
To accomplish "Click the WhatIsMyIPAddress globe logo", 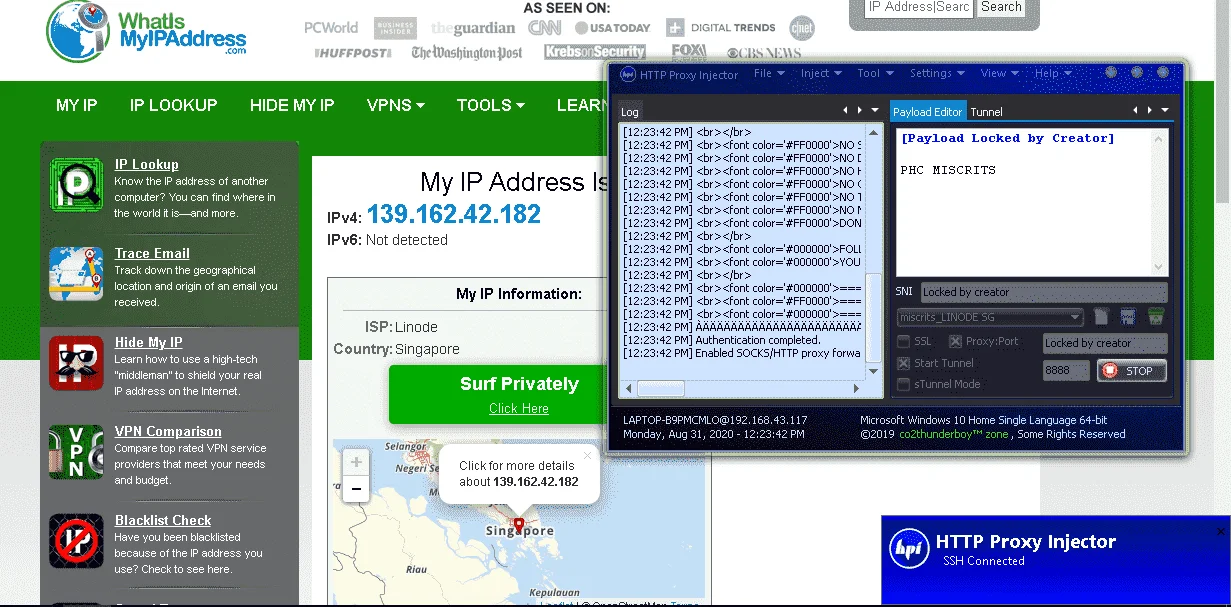I will 78,32.
